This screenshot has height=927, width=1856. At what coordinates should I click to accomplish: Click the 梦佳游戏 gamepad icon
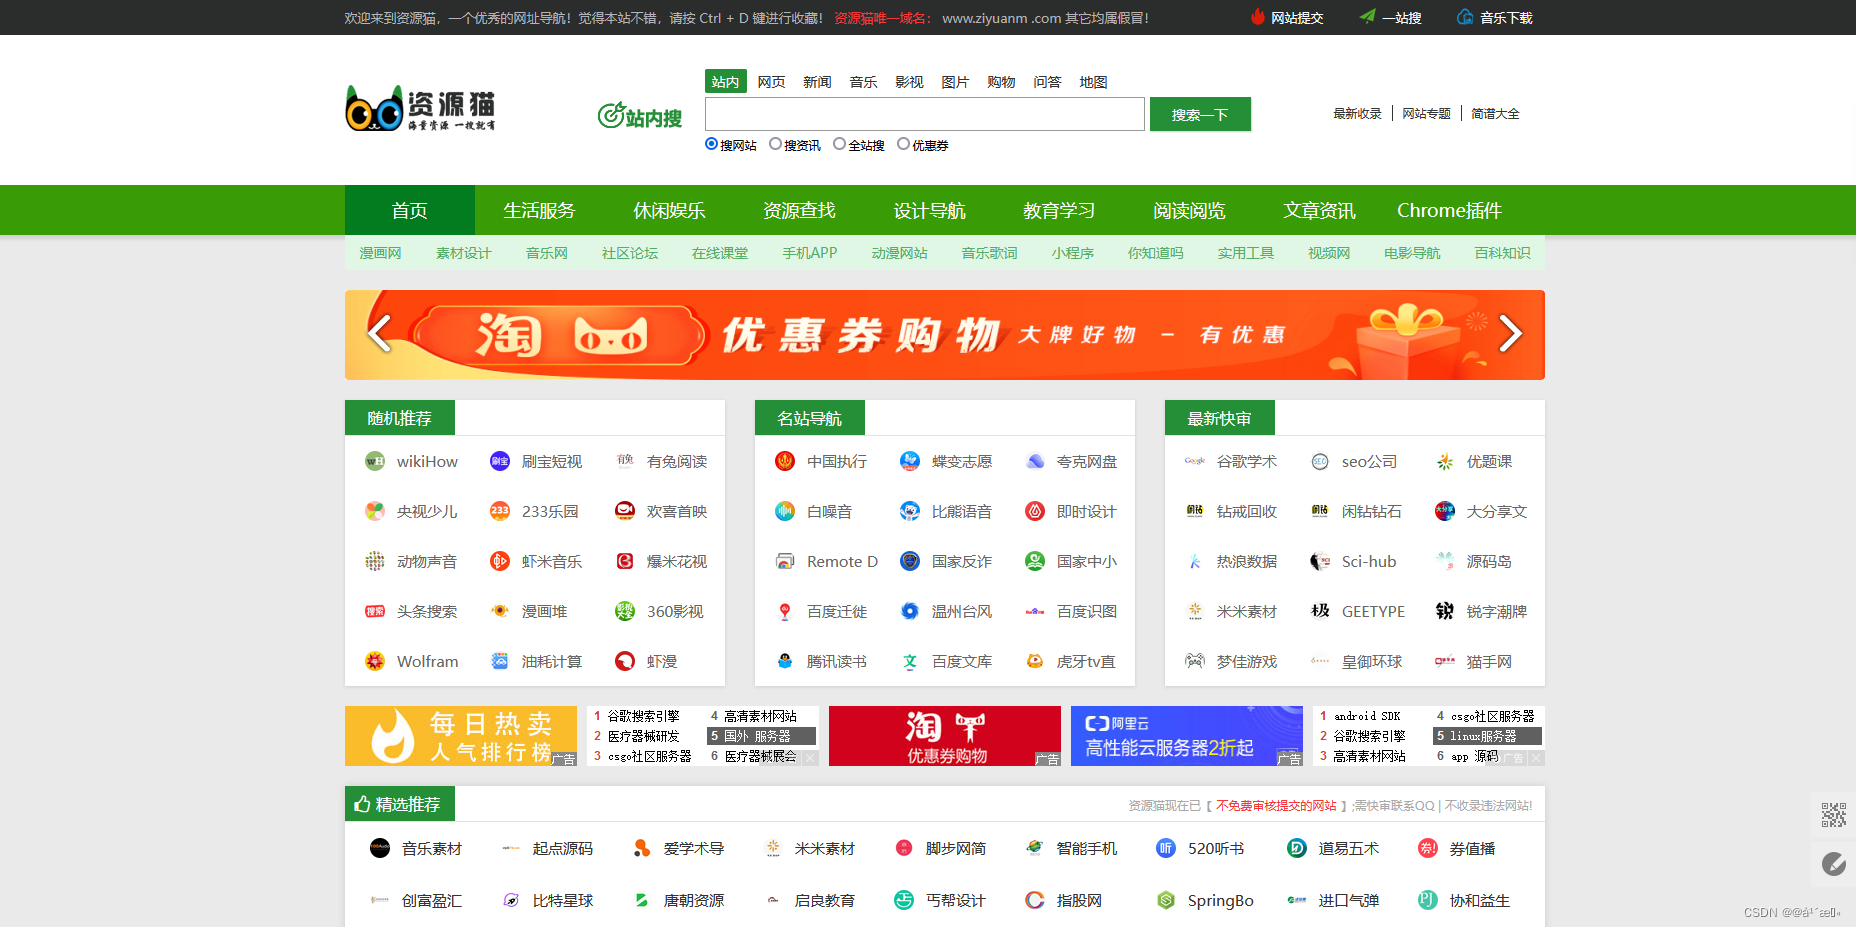pyautogui.click(x=1195, y=661)
